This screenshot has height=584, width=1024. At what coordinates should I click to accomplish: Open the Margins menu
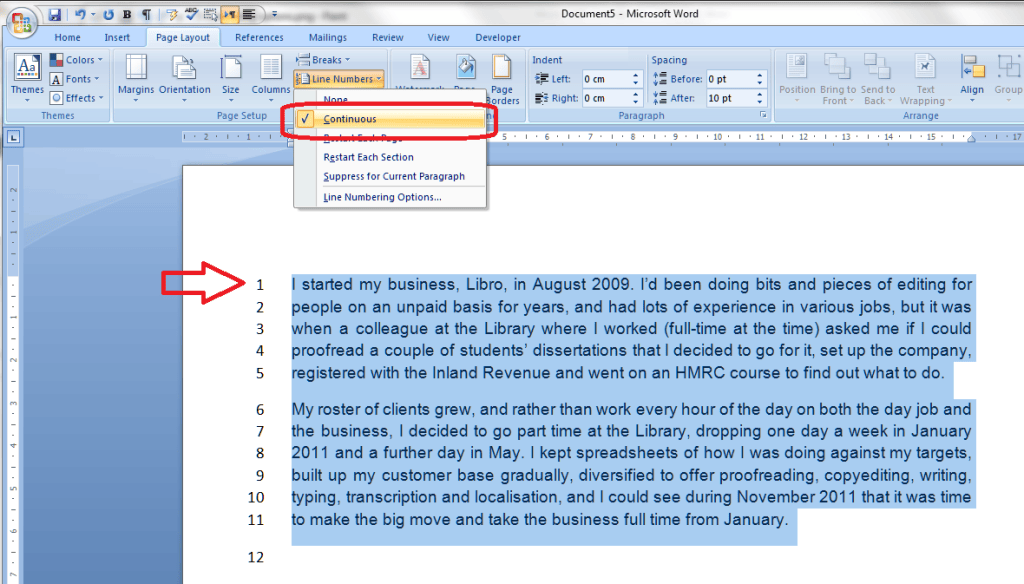pyautogui.click(x=136, y=78)
